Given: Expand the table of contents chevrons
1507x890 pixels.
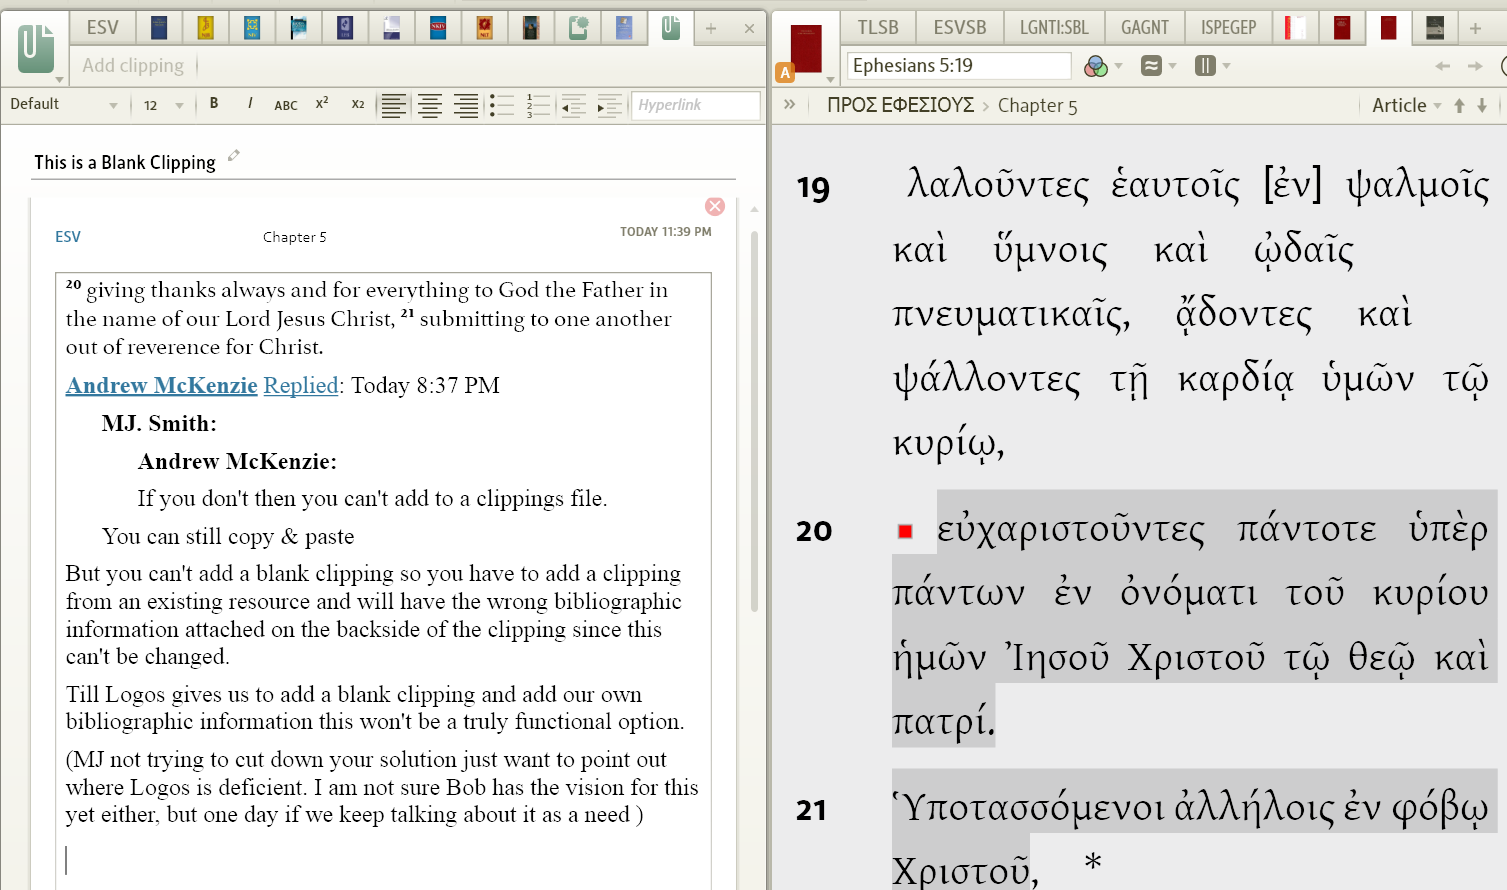Looking at the screenshot, I should point(790,104).
